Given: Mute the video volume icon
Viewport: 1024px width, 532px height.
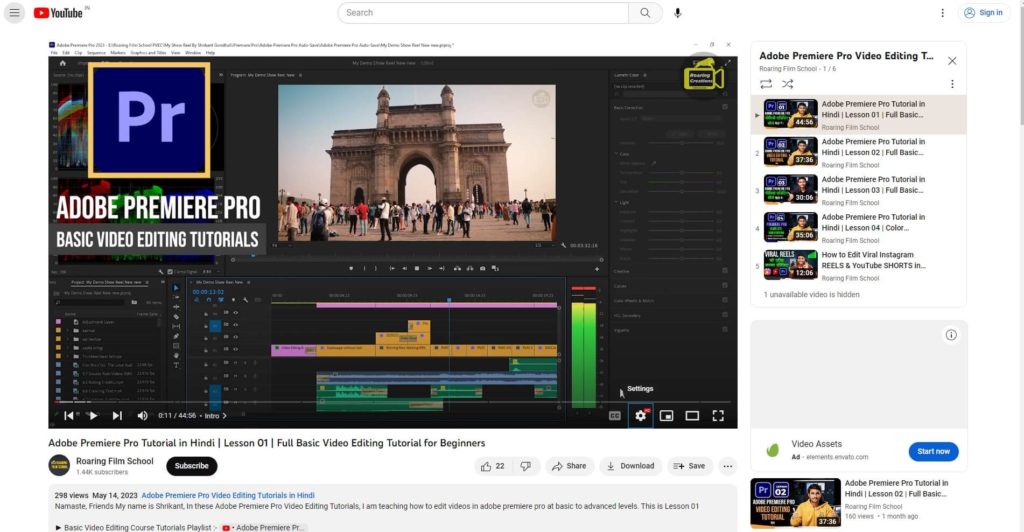Looking at the screenshot, I should (142, 416).
